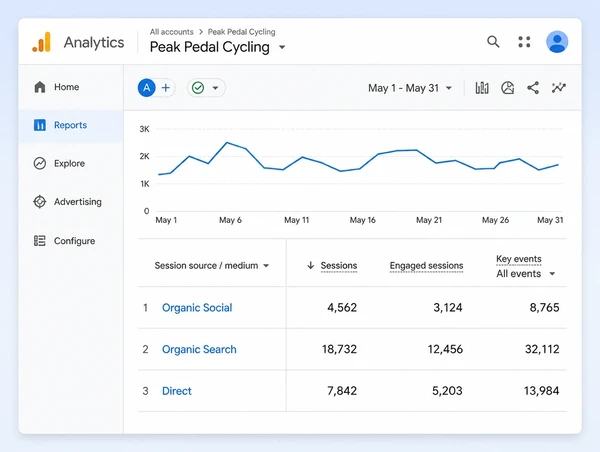This screenshot has width=600, height=452.
Task: Open Explore in the sidebar
Action: pos(69,163)
